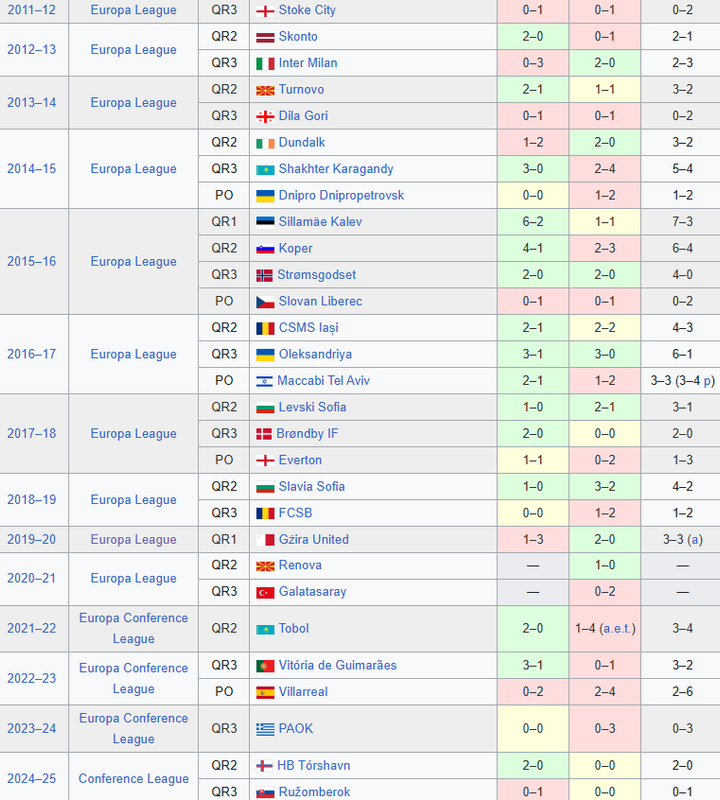
Task: Select the PO round cell in Everton row
Action: 224,460
